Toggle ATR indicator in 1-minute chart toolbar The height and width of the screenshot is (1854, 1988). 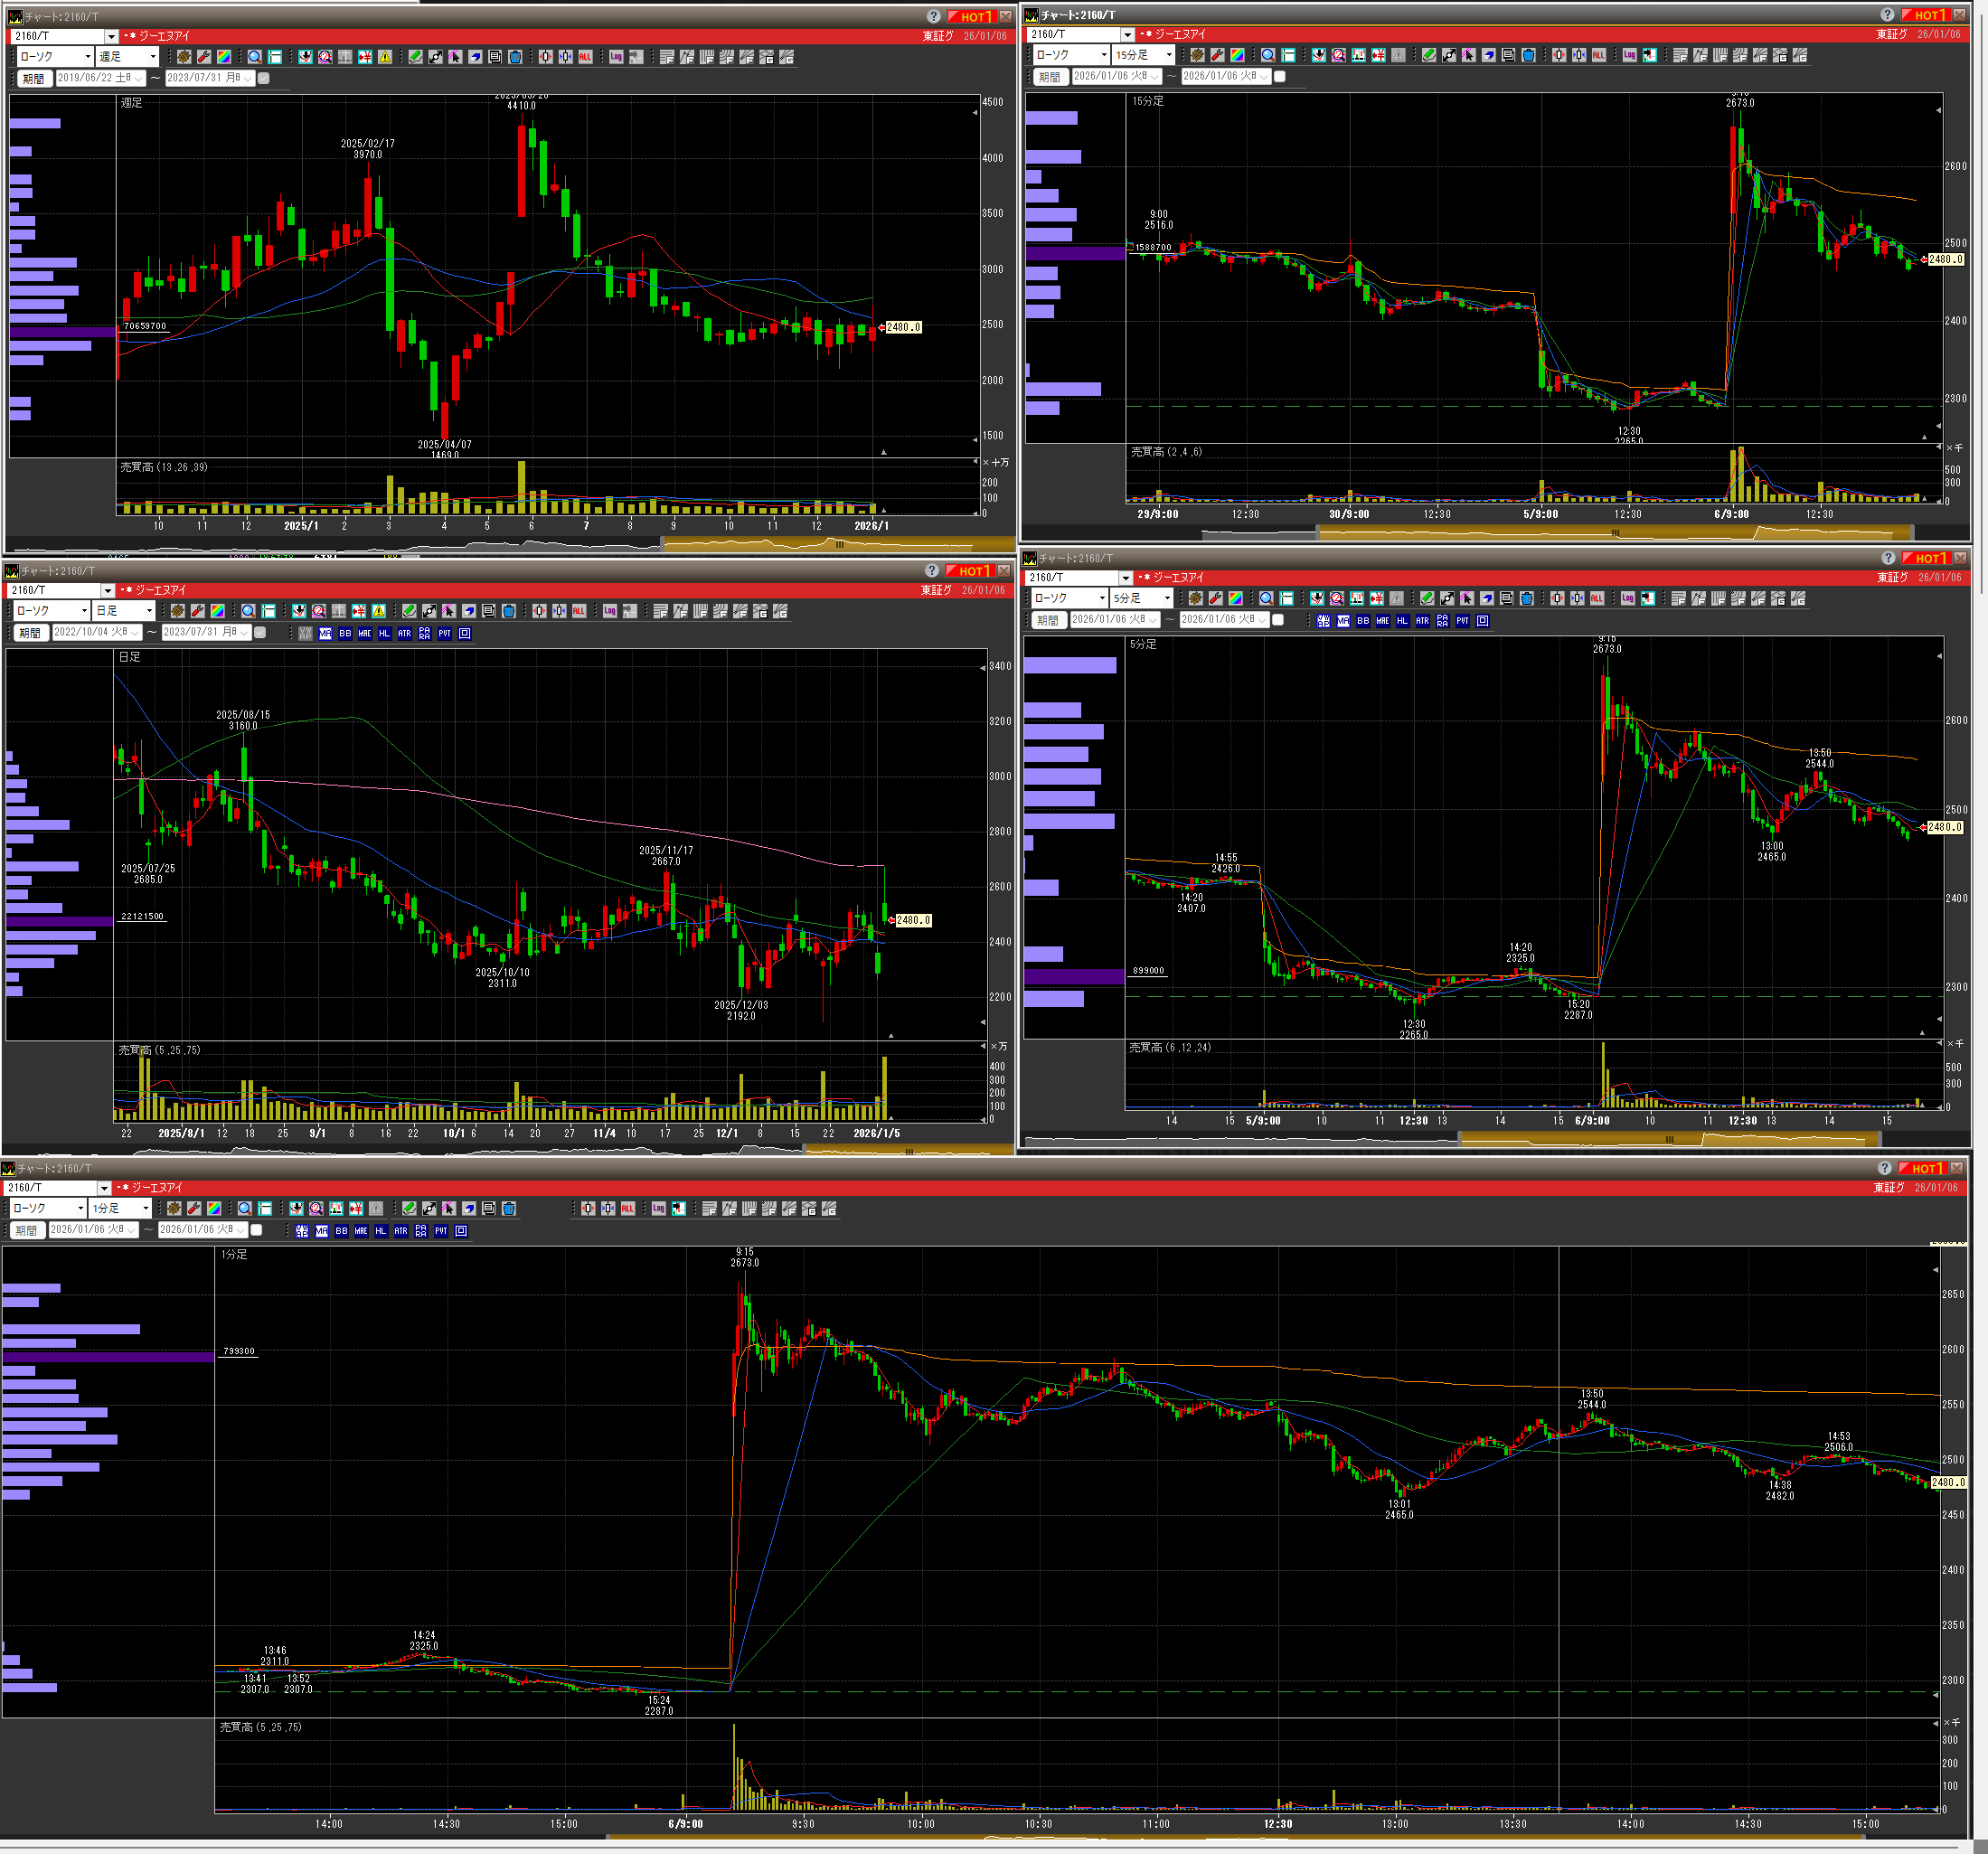click(x=401, y=1231)
